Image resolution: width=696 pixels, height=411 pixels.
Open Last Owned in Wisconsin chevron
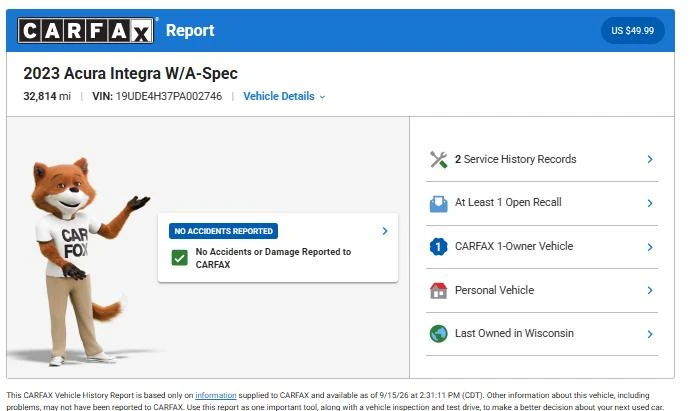tap(650, 334)
